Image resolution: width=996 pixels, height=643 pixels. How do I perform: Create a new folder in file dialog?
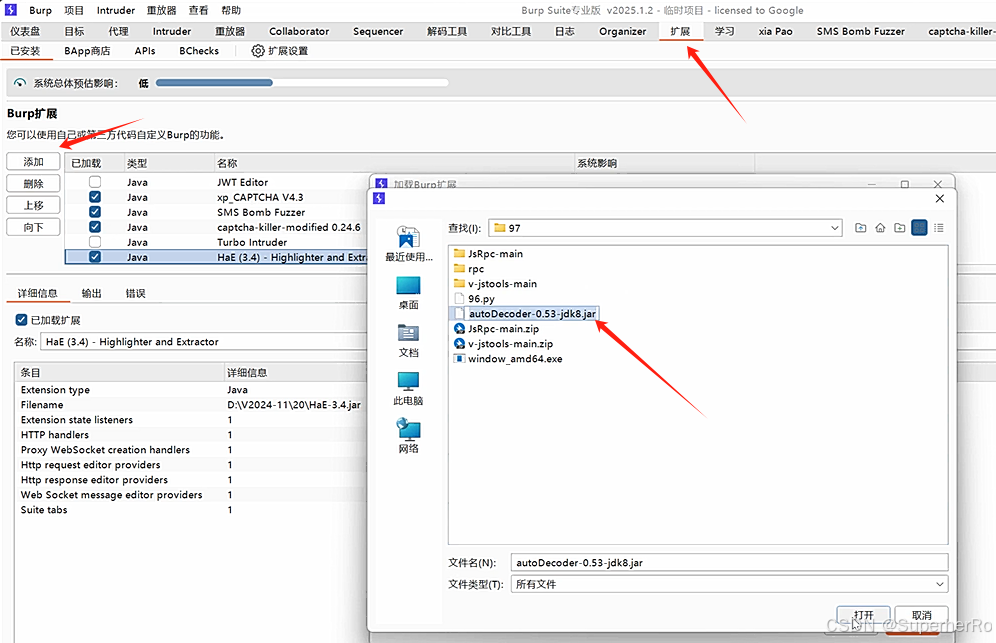[x=900, y=228]
